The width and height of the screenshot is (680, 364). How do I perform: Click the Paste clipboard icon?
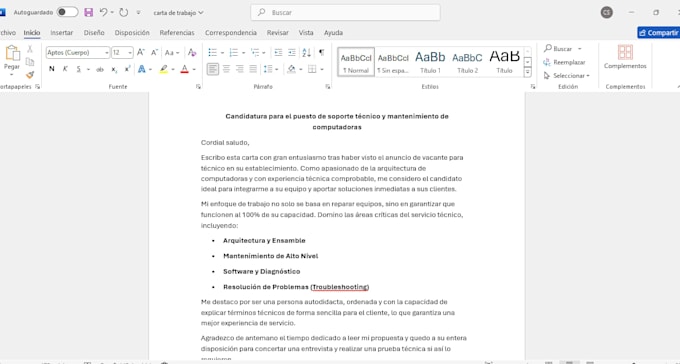click(12, 53)
